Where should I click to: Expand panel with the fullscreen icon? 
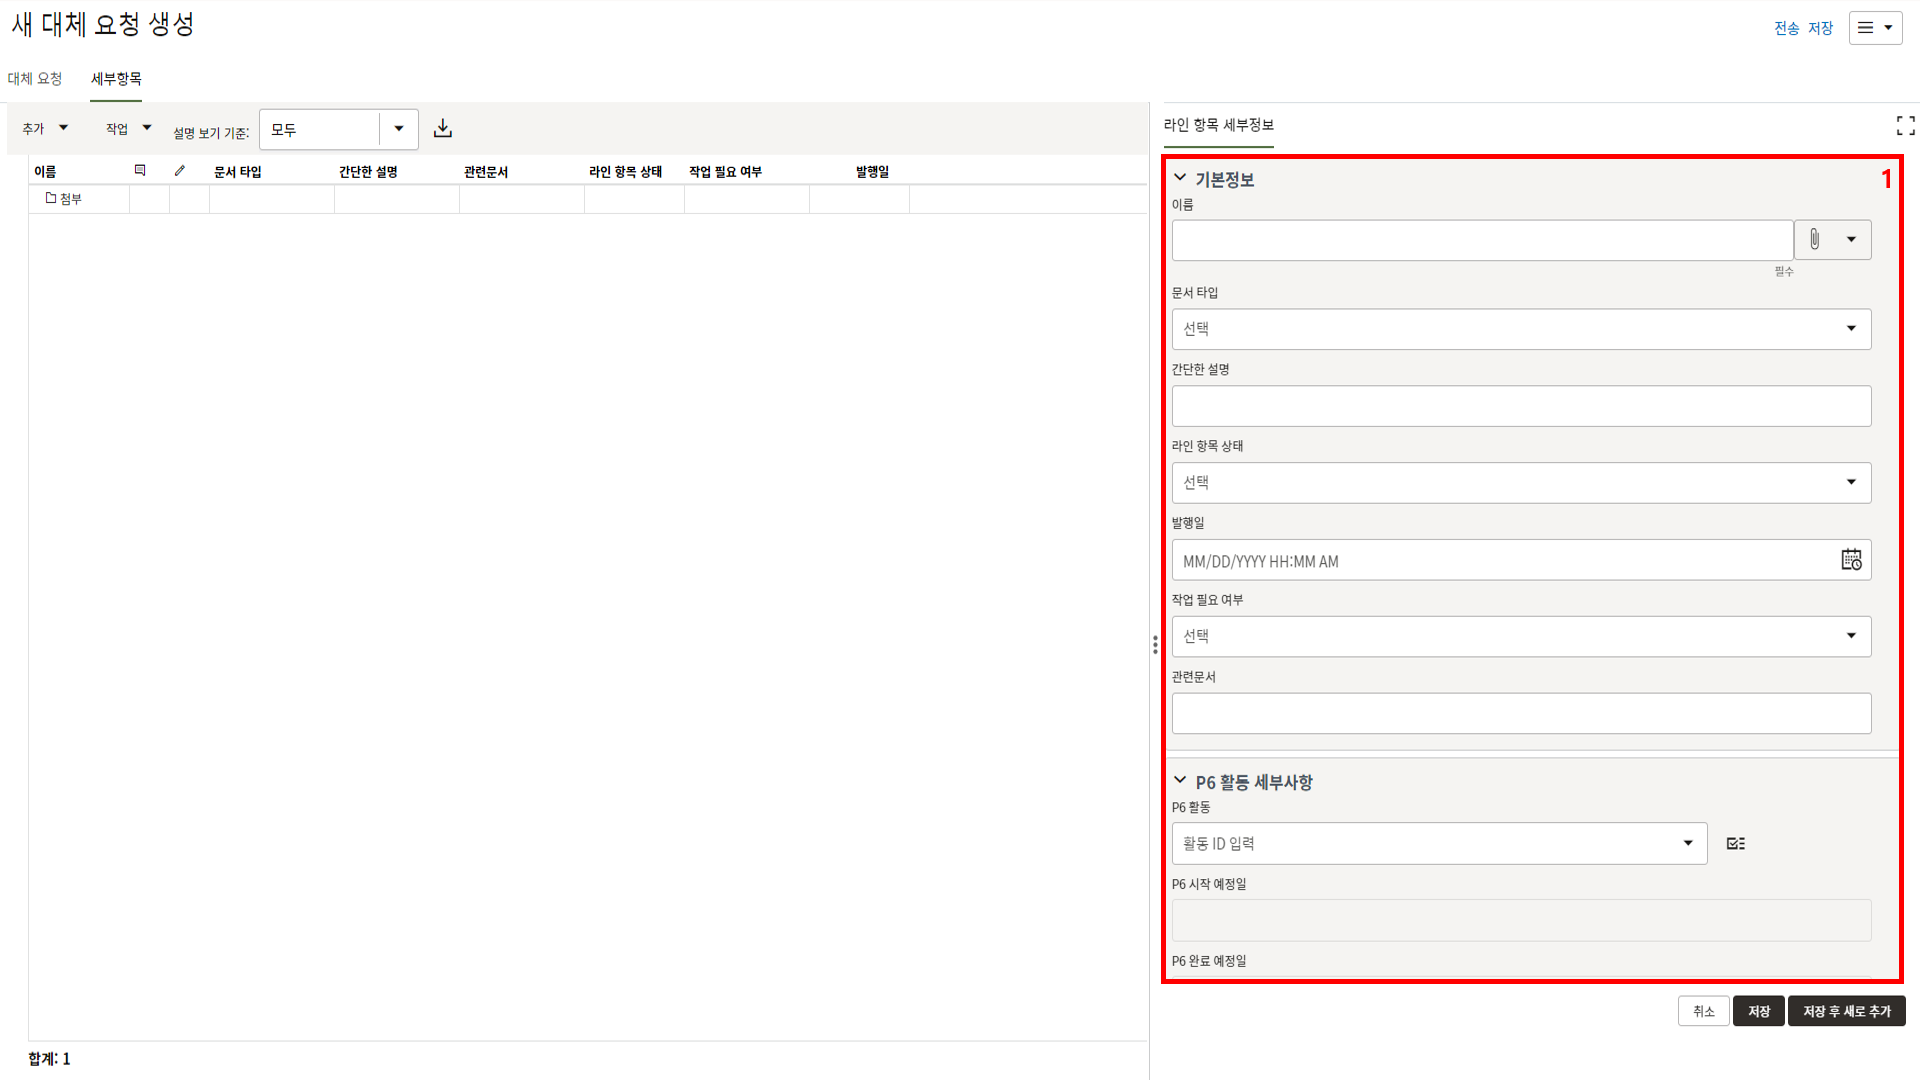point(1905,125)
